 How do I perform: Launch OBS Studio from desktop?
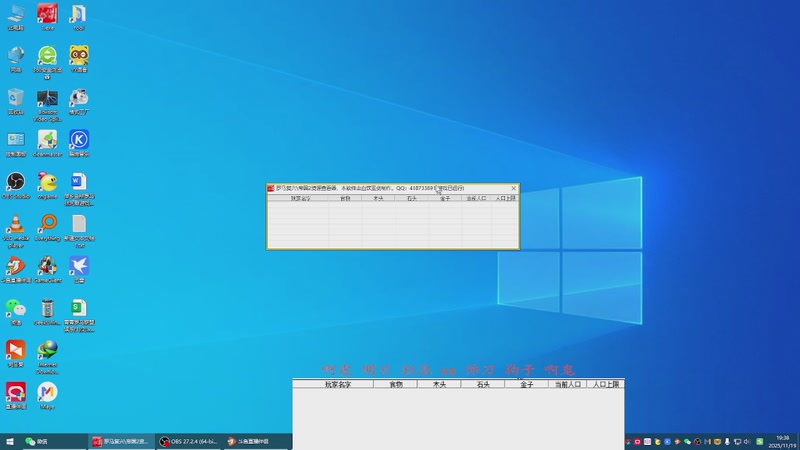[16, 185]
